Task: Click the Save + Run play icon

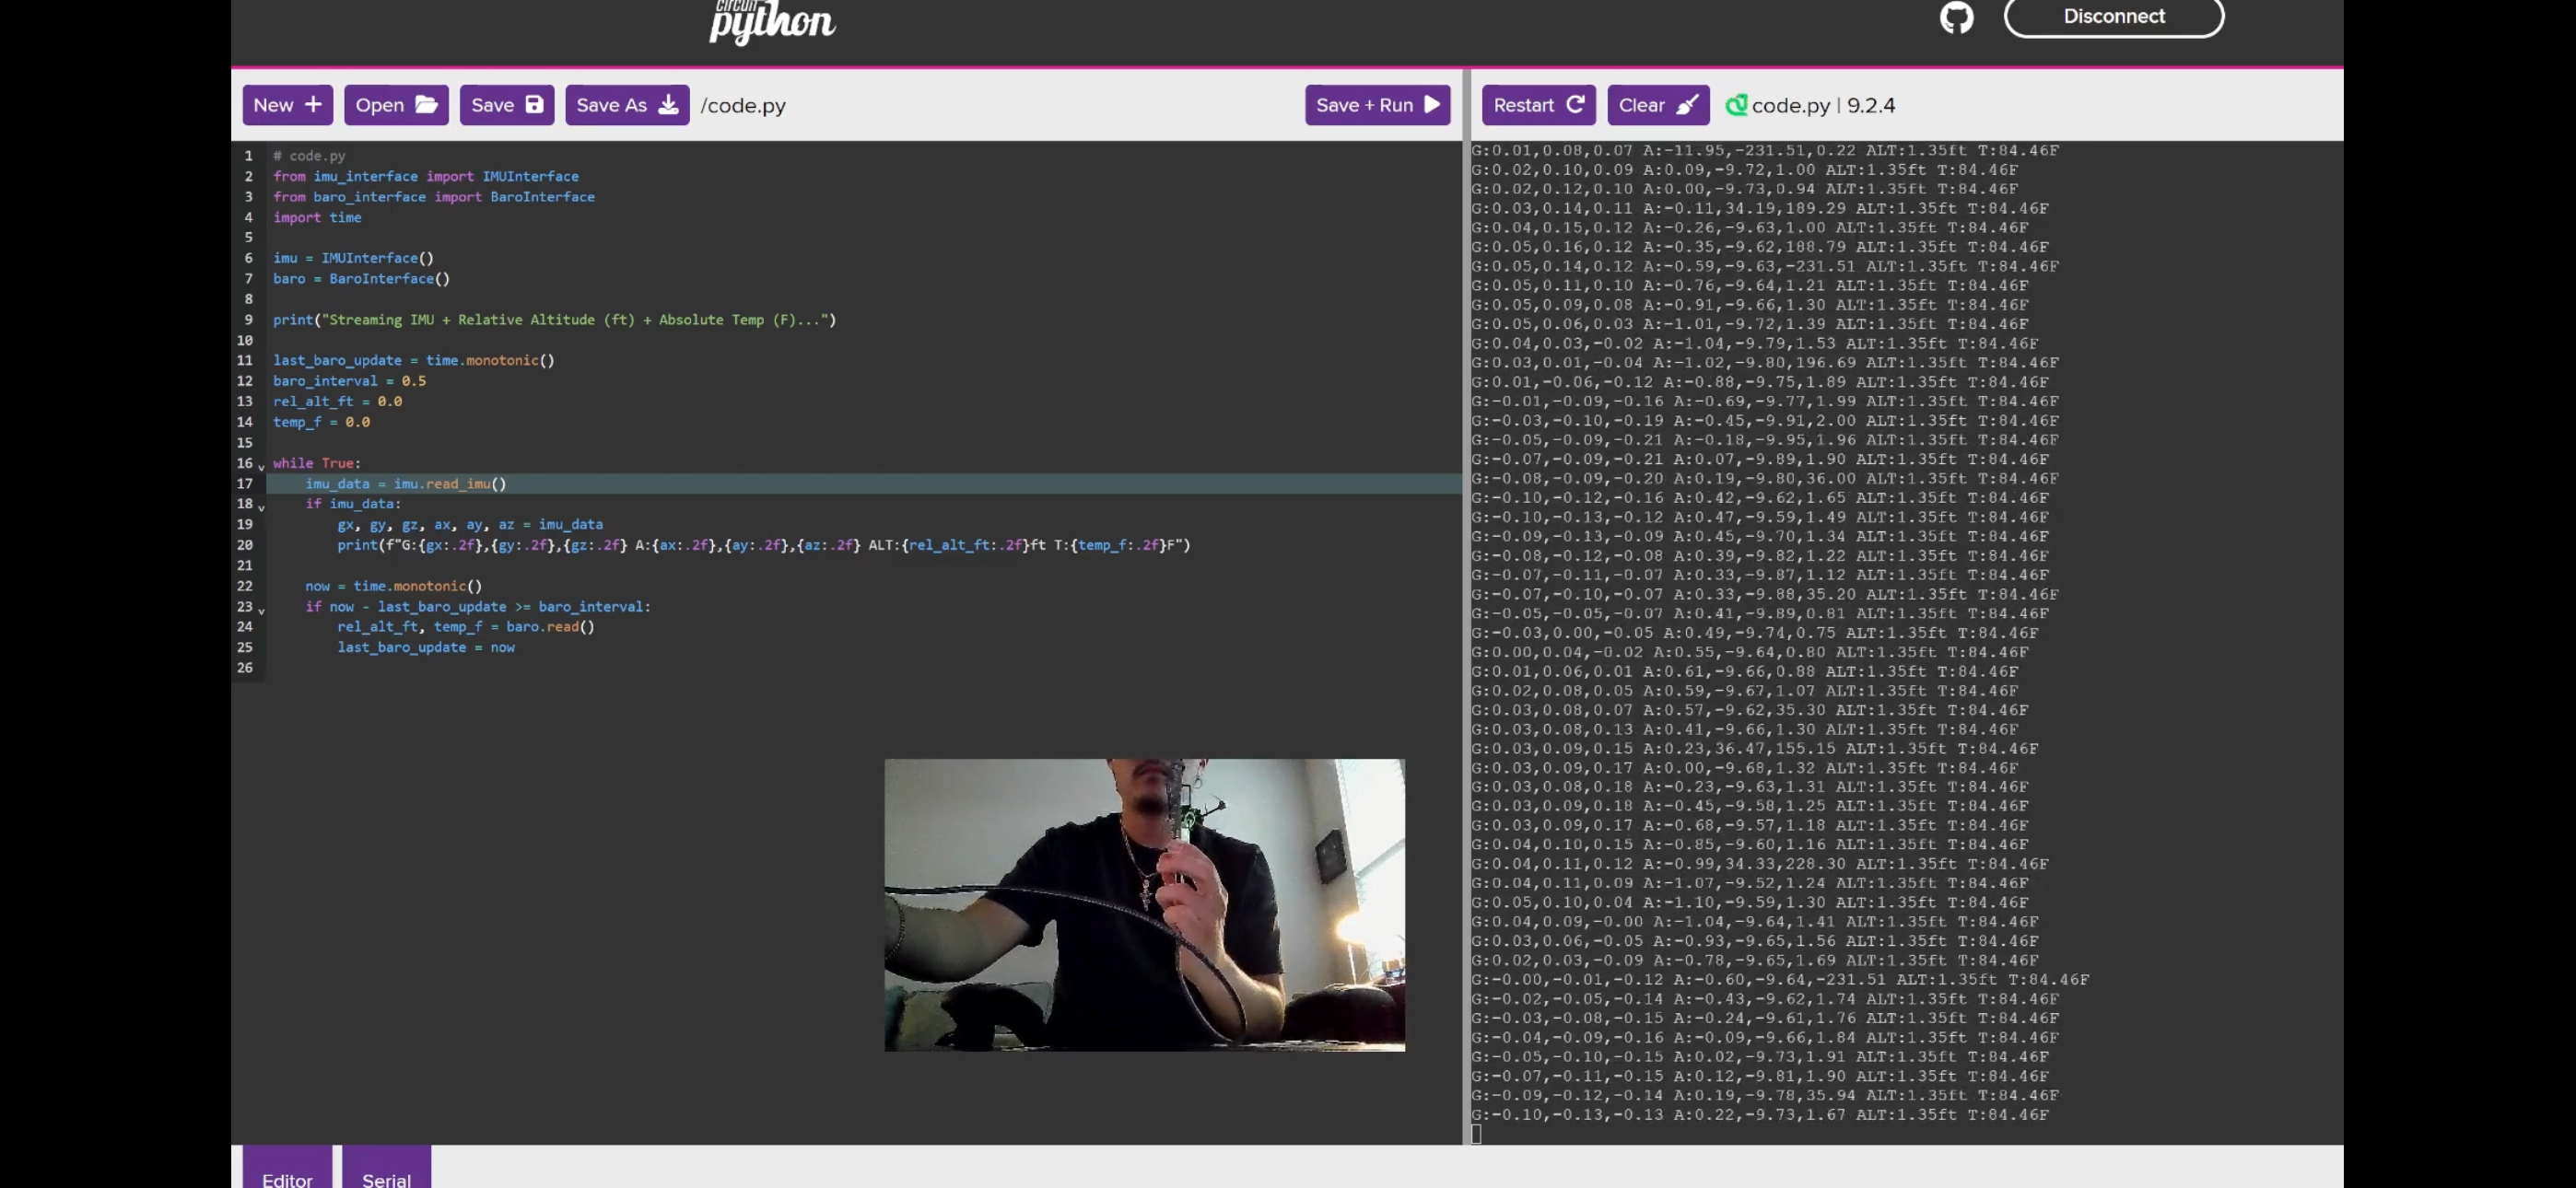Action: [1432, 105]
